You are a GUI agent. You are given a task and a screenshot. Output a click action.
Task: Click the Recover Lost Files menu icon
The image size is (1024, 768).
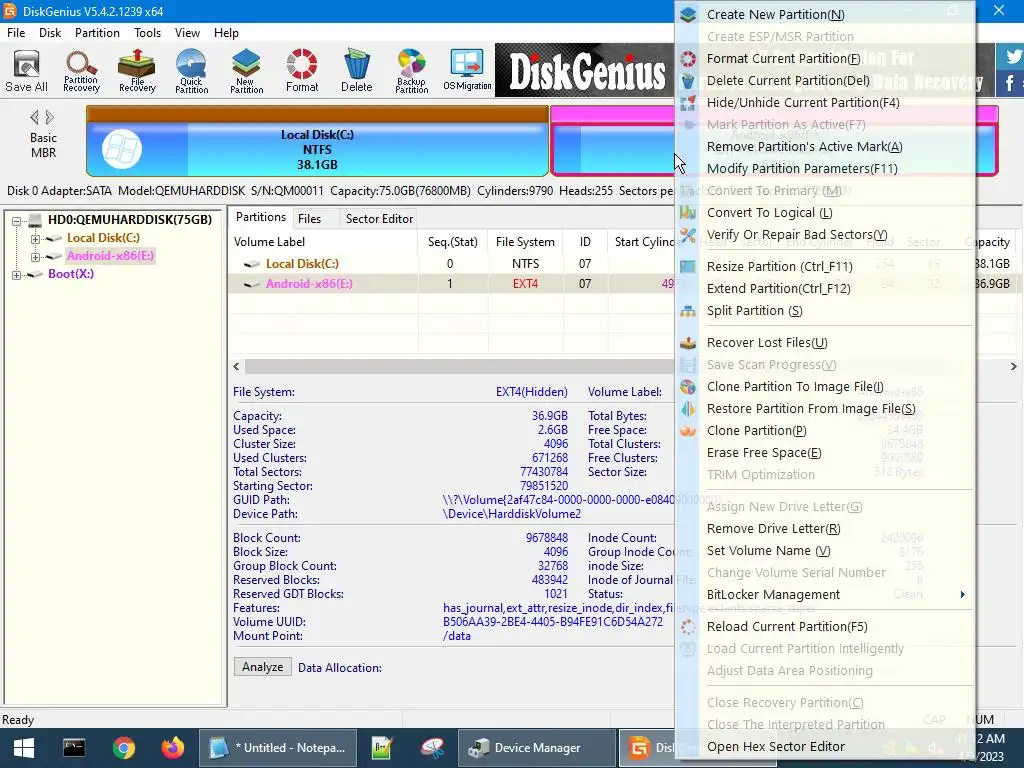click(x=688, y=343)
